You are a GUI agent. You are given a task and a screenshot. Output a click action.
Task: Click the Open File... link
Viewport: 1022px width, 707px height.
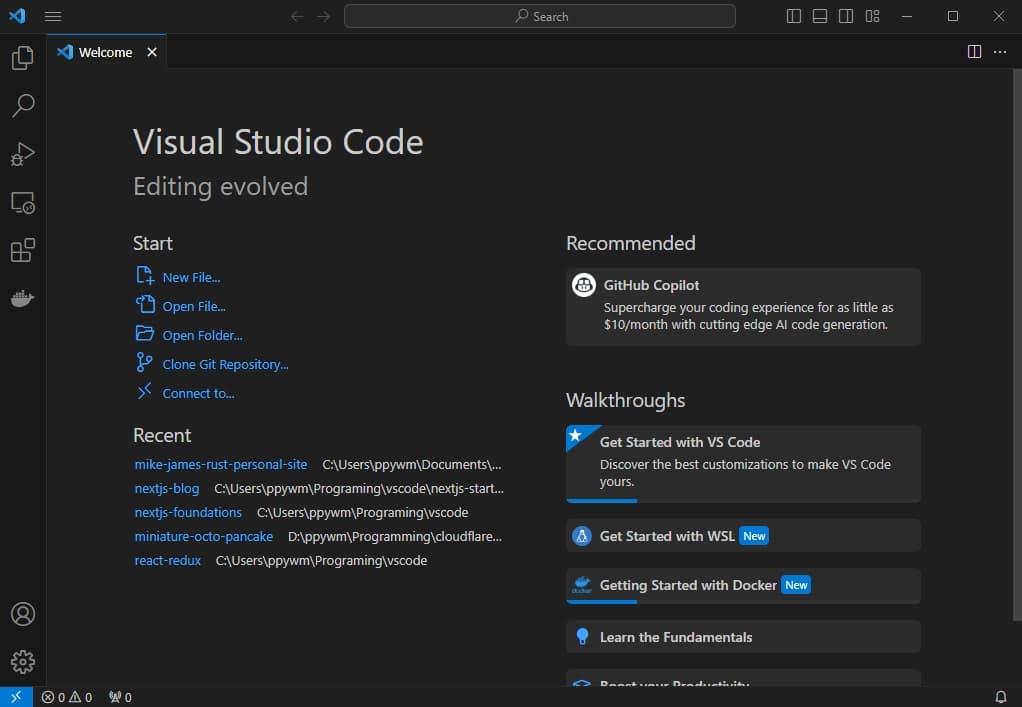click(194, 306)
